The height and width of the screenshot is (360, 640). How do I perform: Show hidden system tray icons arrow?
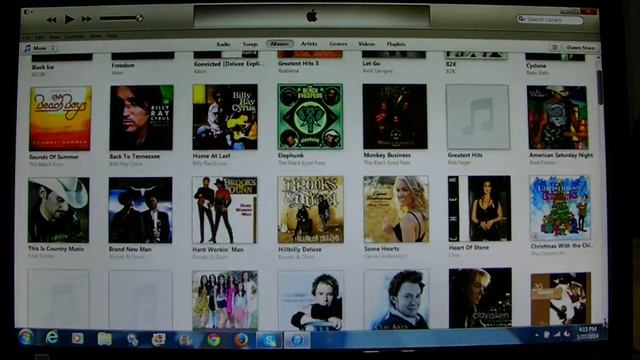coord(536,335)
